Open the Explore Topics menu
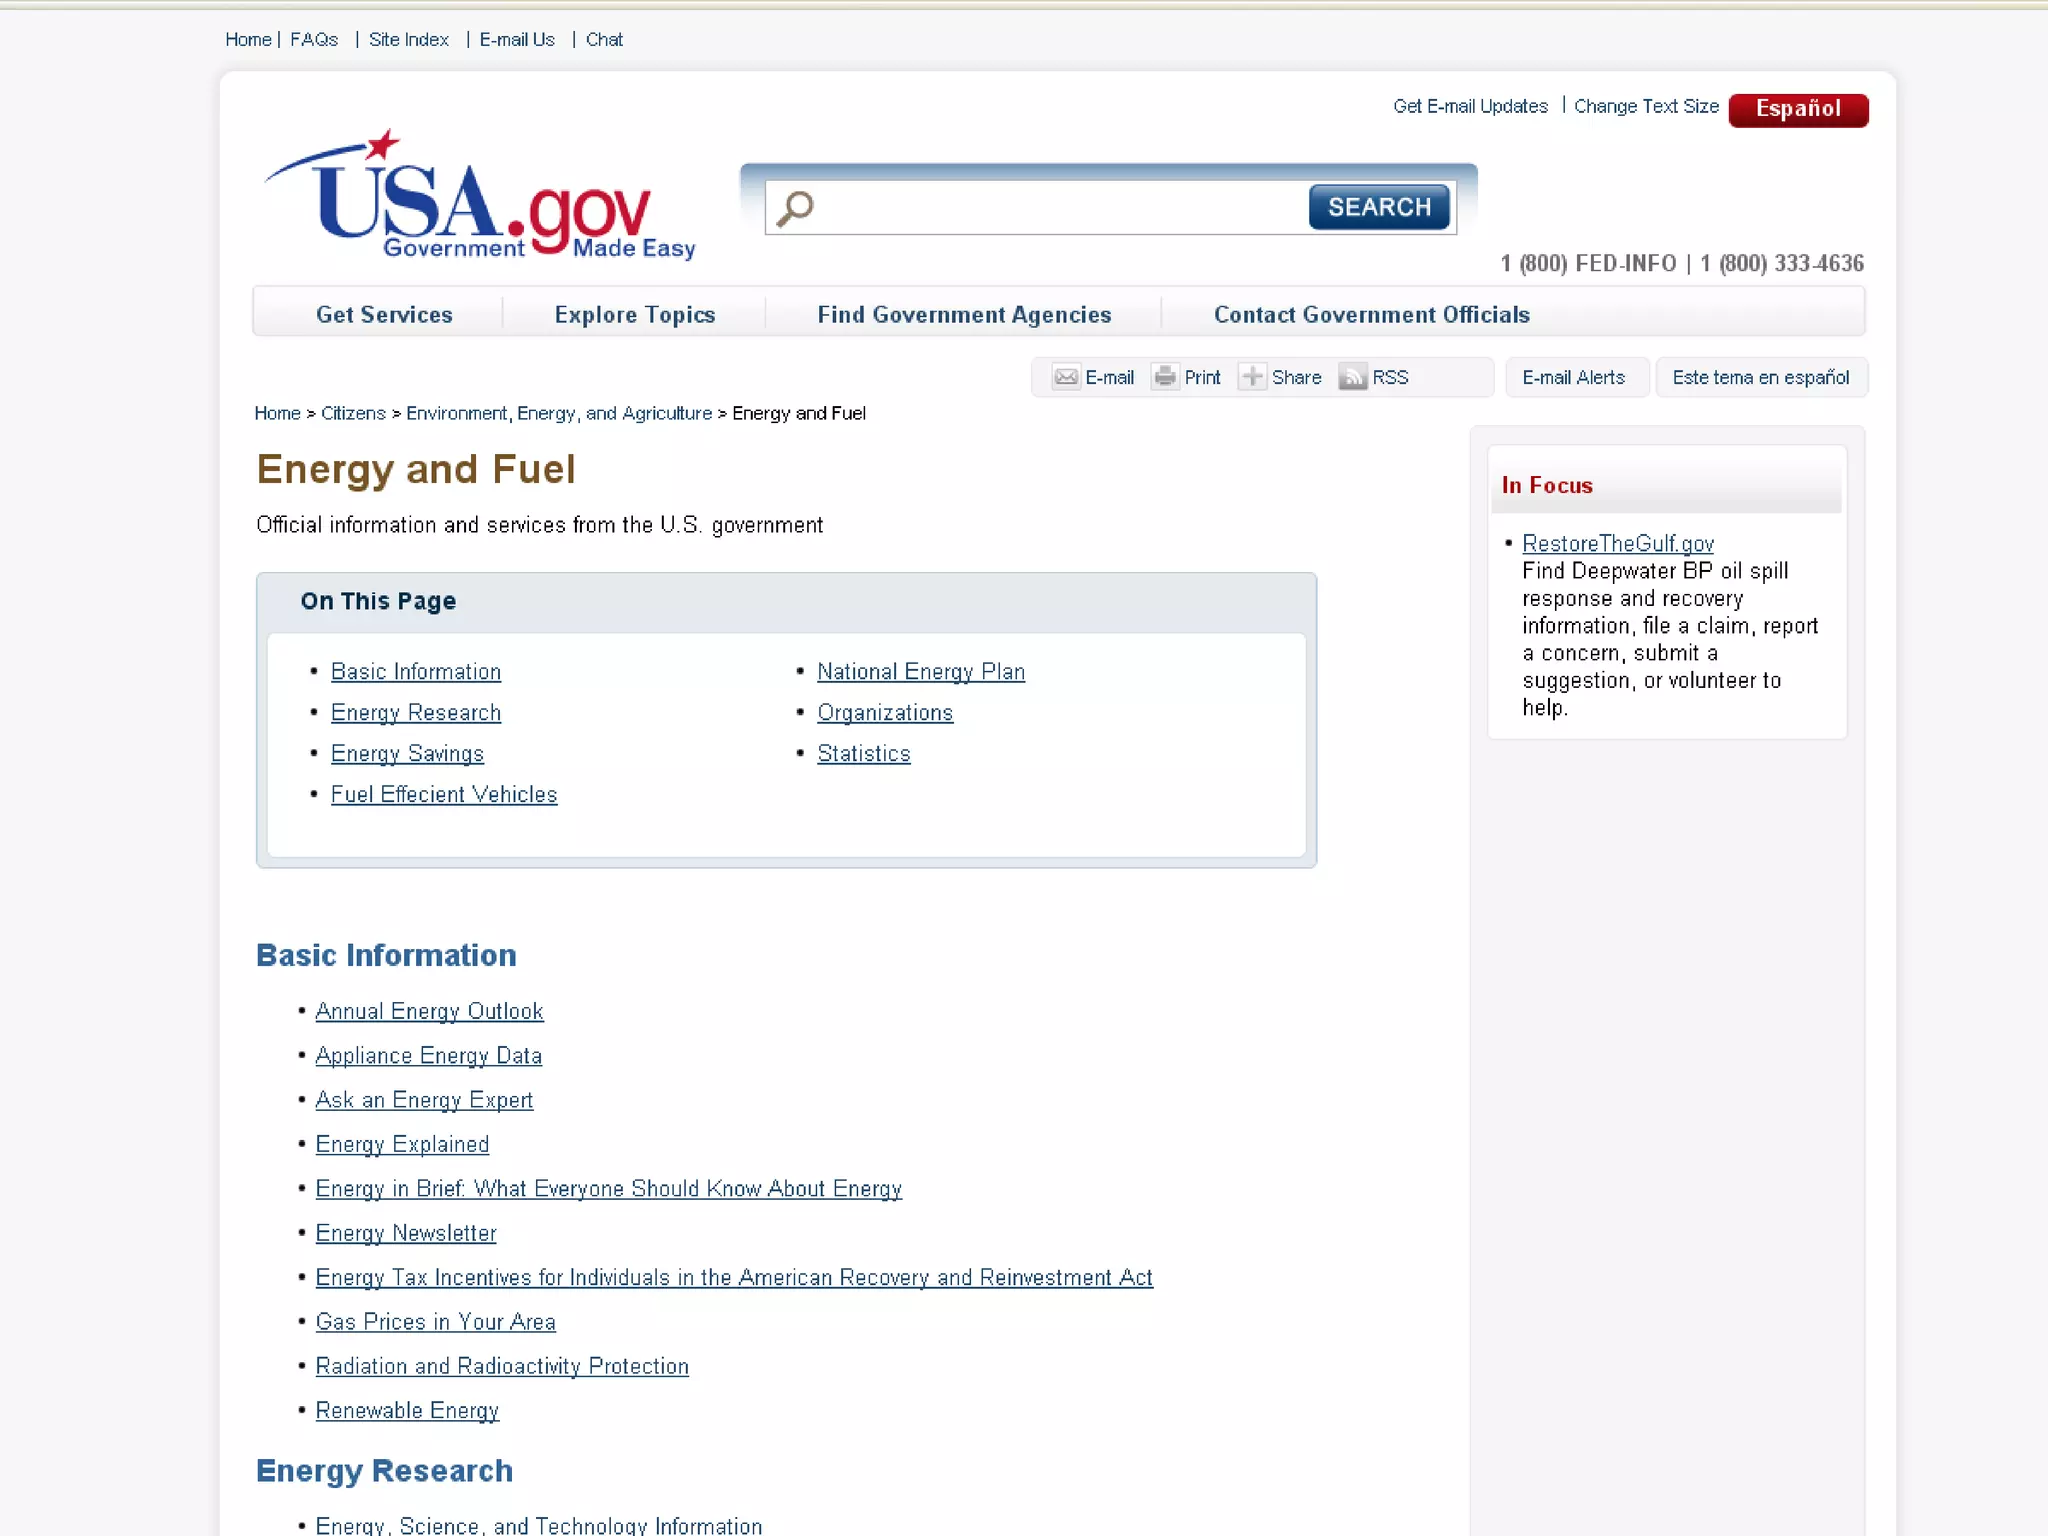Image resolution: width=2048 pixels, height=1536 pixels. tap(634, 315)
